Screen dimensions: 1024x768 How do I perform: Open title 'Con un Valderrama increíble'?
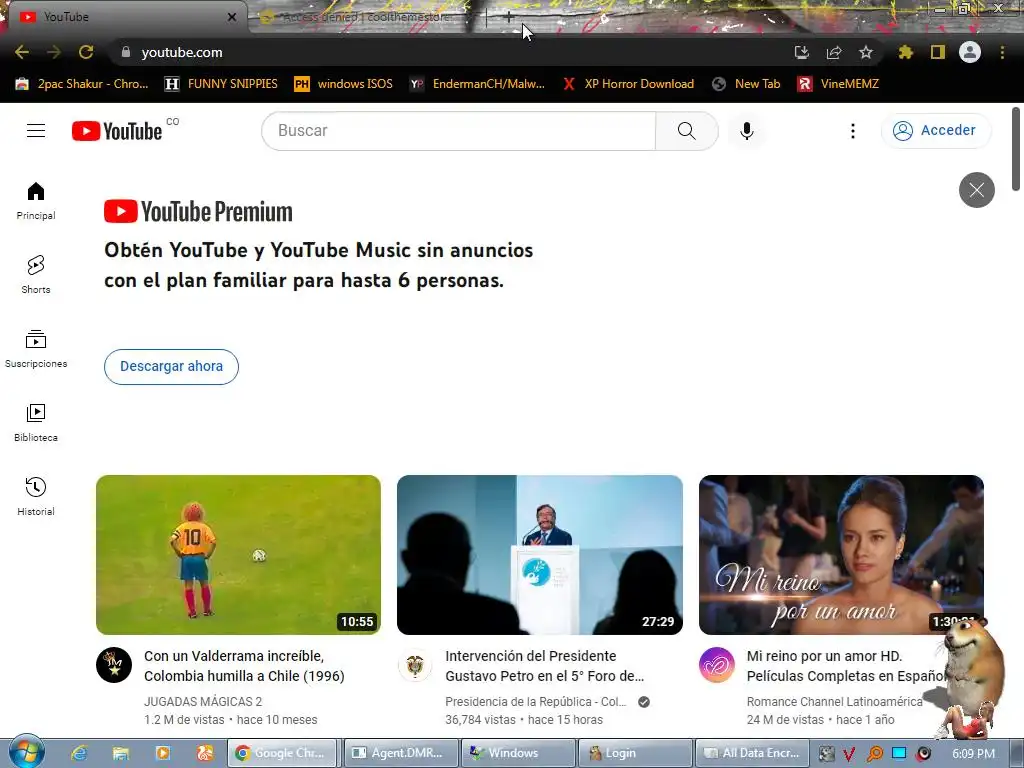point(244,665)
